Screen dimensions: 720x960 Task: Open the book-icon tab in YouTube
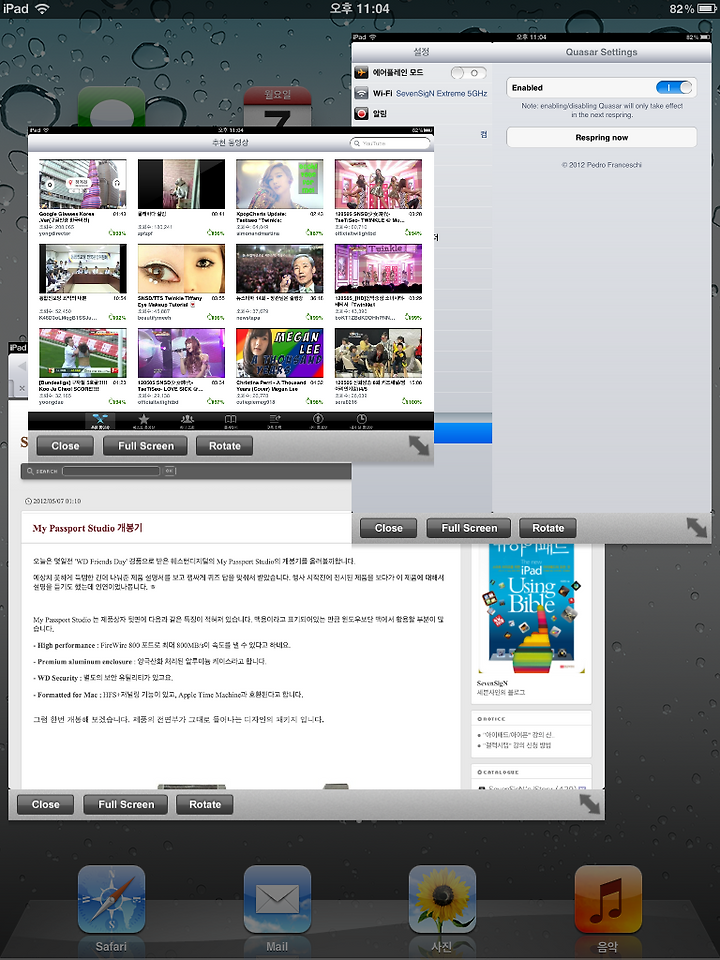pyautogui.click(x=230, y=421)
